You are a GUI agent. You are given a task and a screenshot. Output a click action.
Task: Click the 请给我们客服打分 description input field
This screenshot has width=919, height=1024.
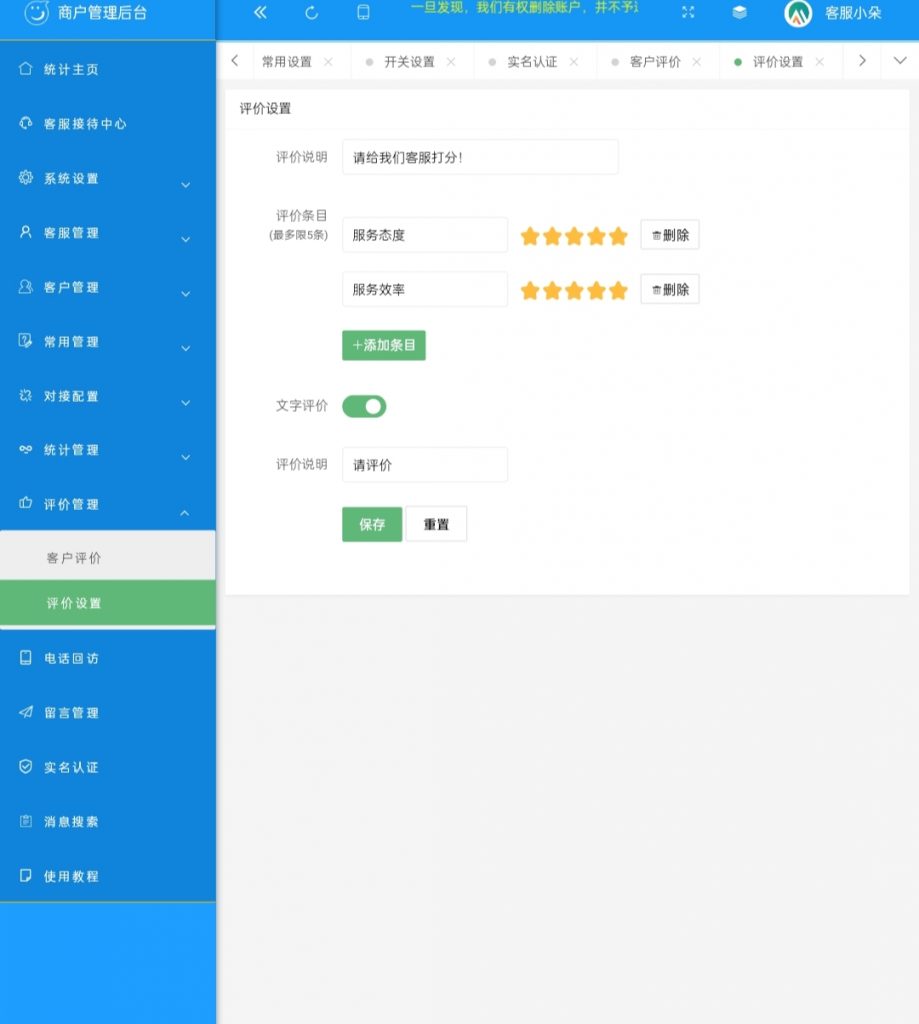(x=480, y=157)
